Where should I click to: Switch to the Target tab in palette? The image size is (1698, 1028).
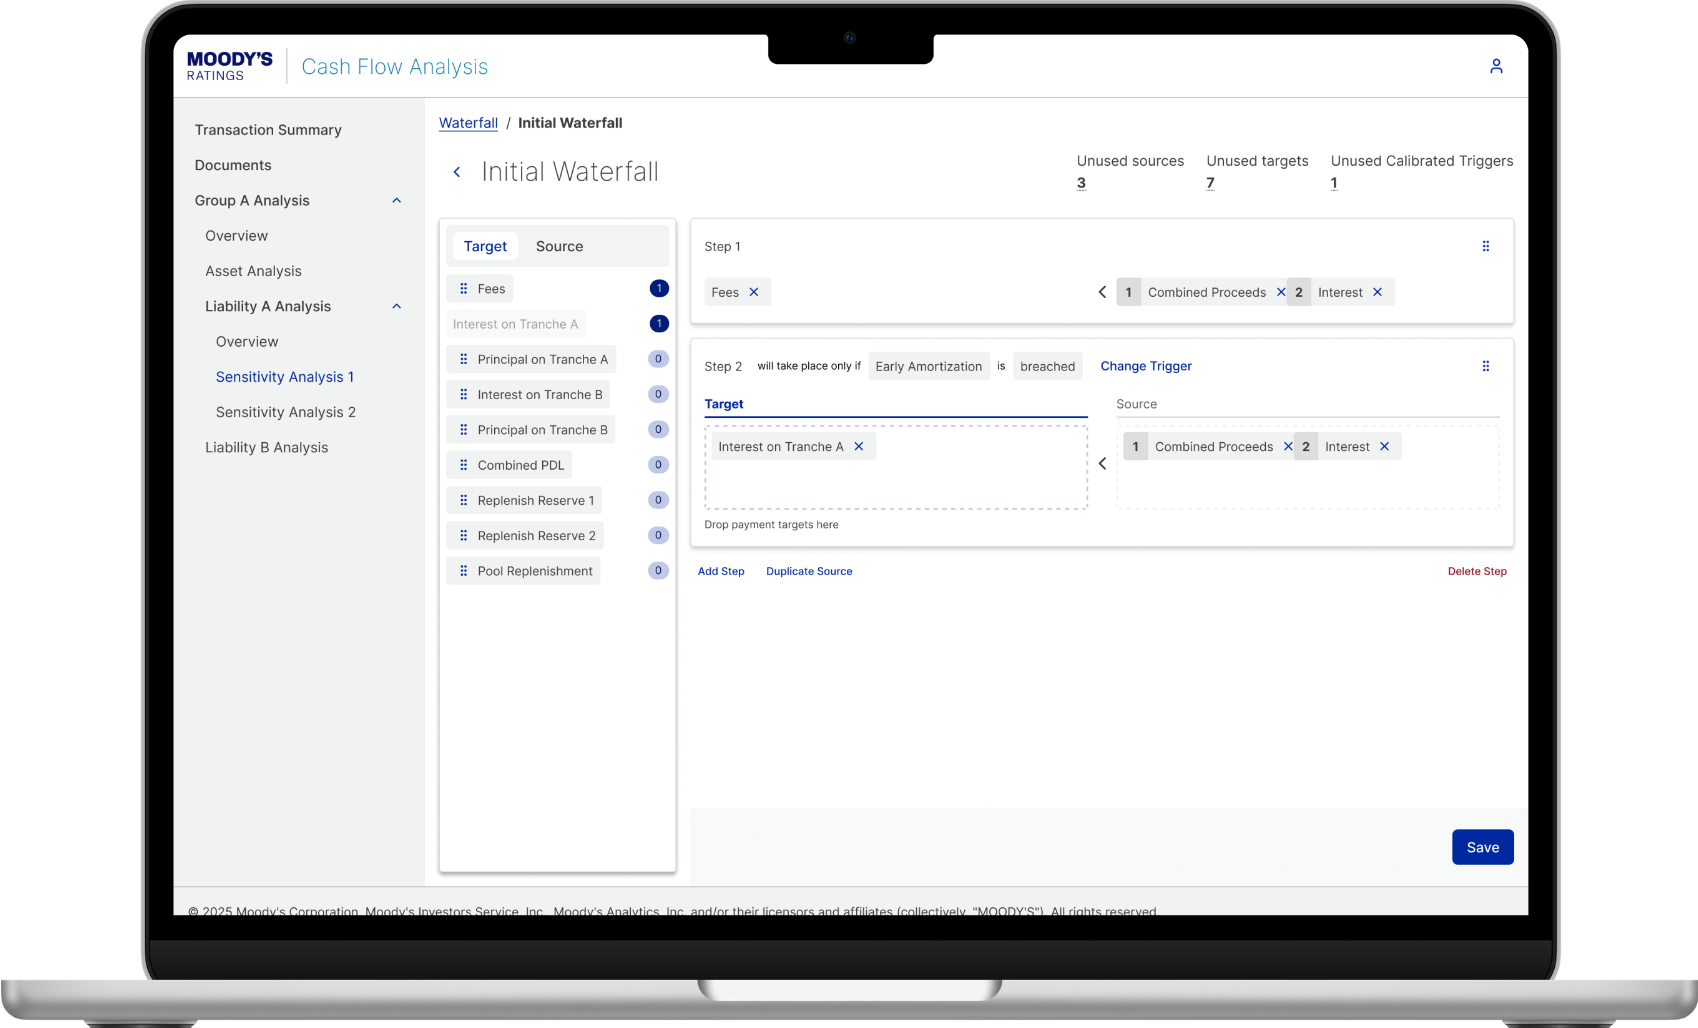pos(485,246)
